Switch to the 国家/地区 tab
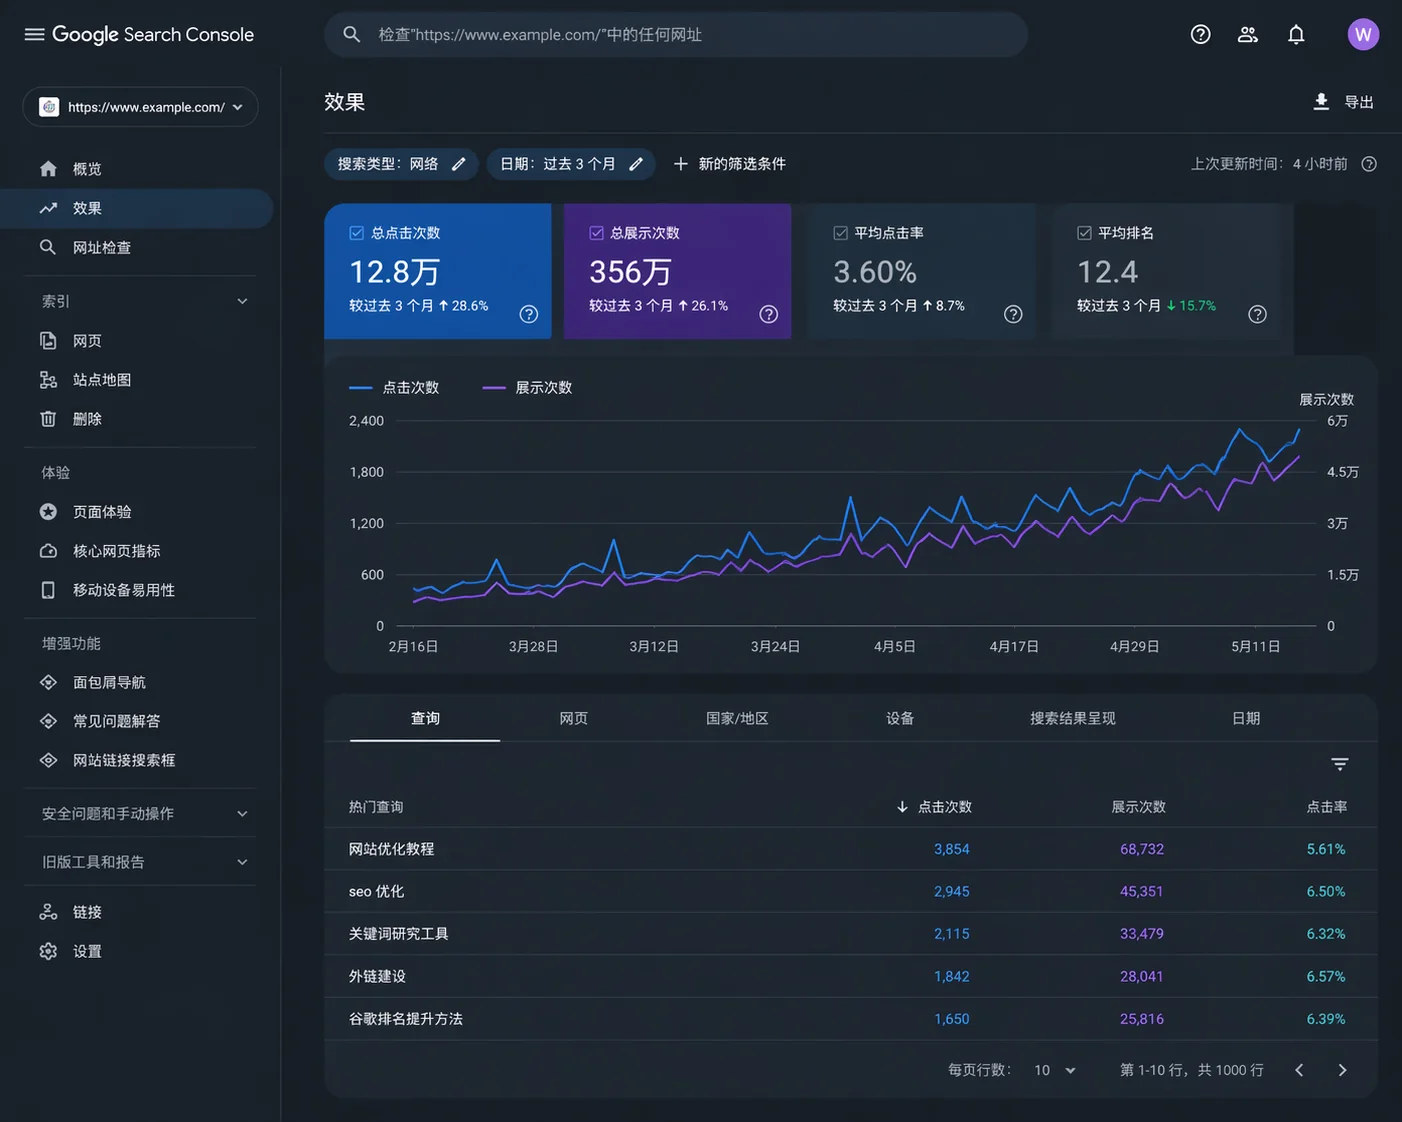This screenshot has height=1122, width=1402. [738, 718]
